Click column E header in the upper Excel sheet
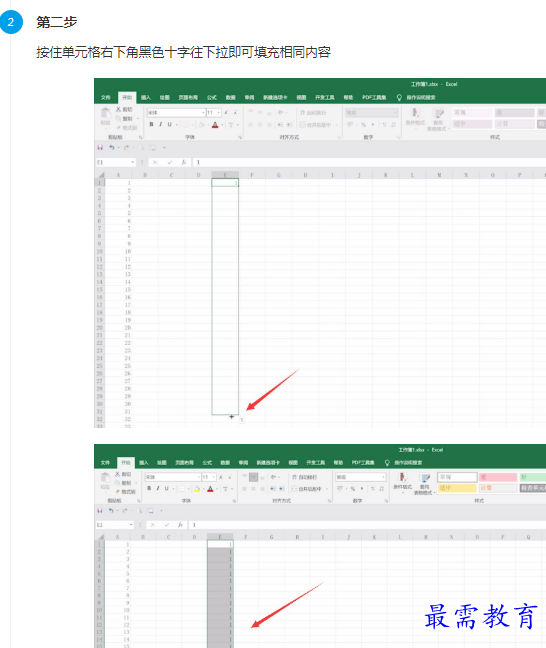Viewport: 546px width, 648px height. click(225, 175)
